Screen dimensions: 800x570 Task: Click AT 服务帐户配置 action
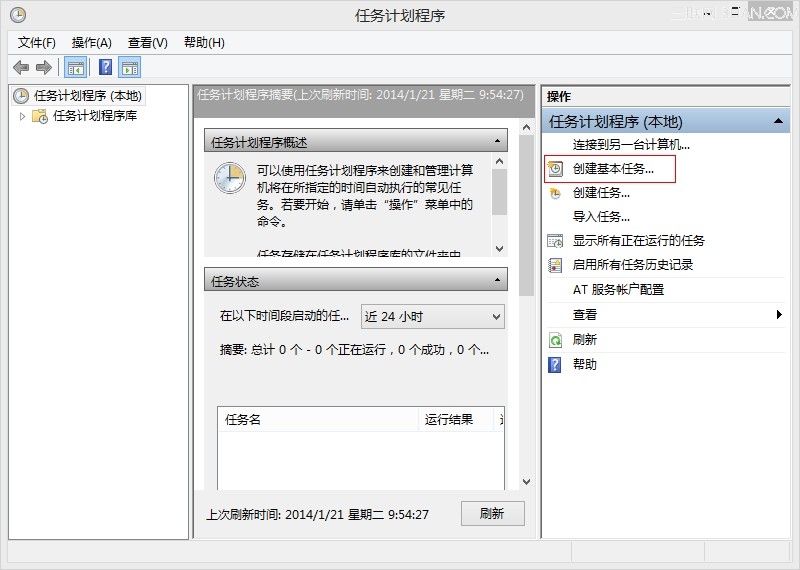[x=618, y=289]
